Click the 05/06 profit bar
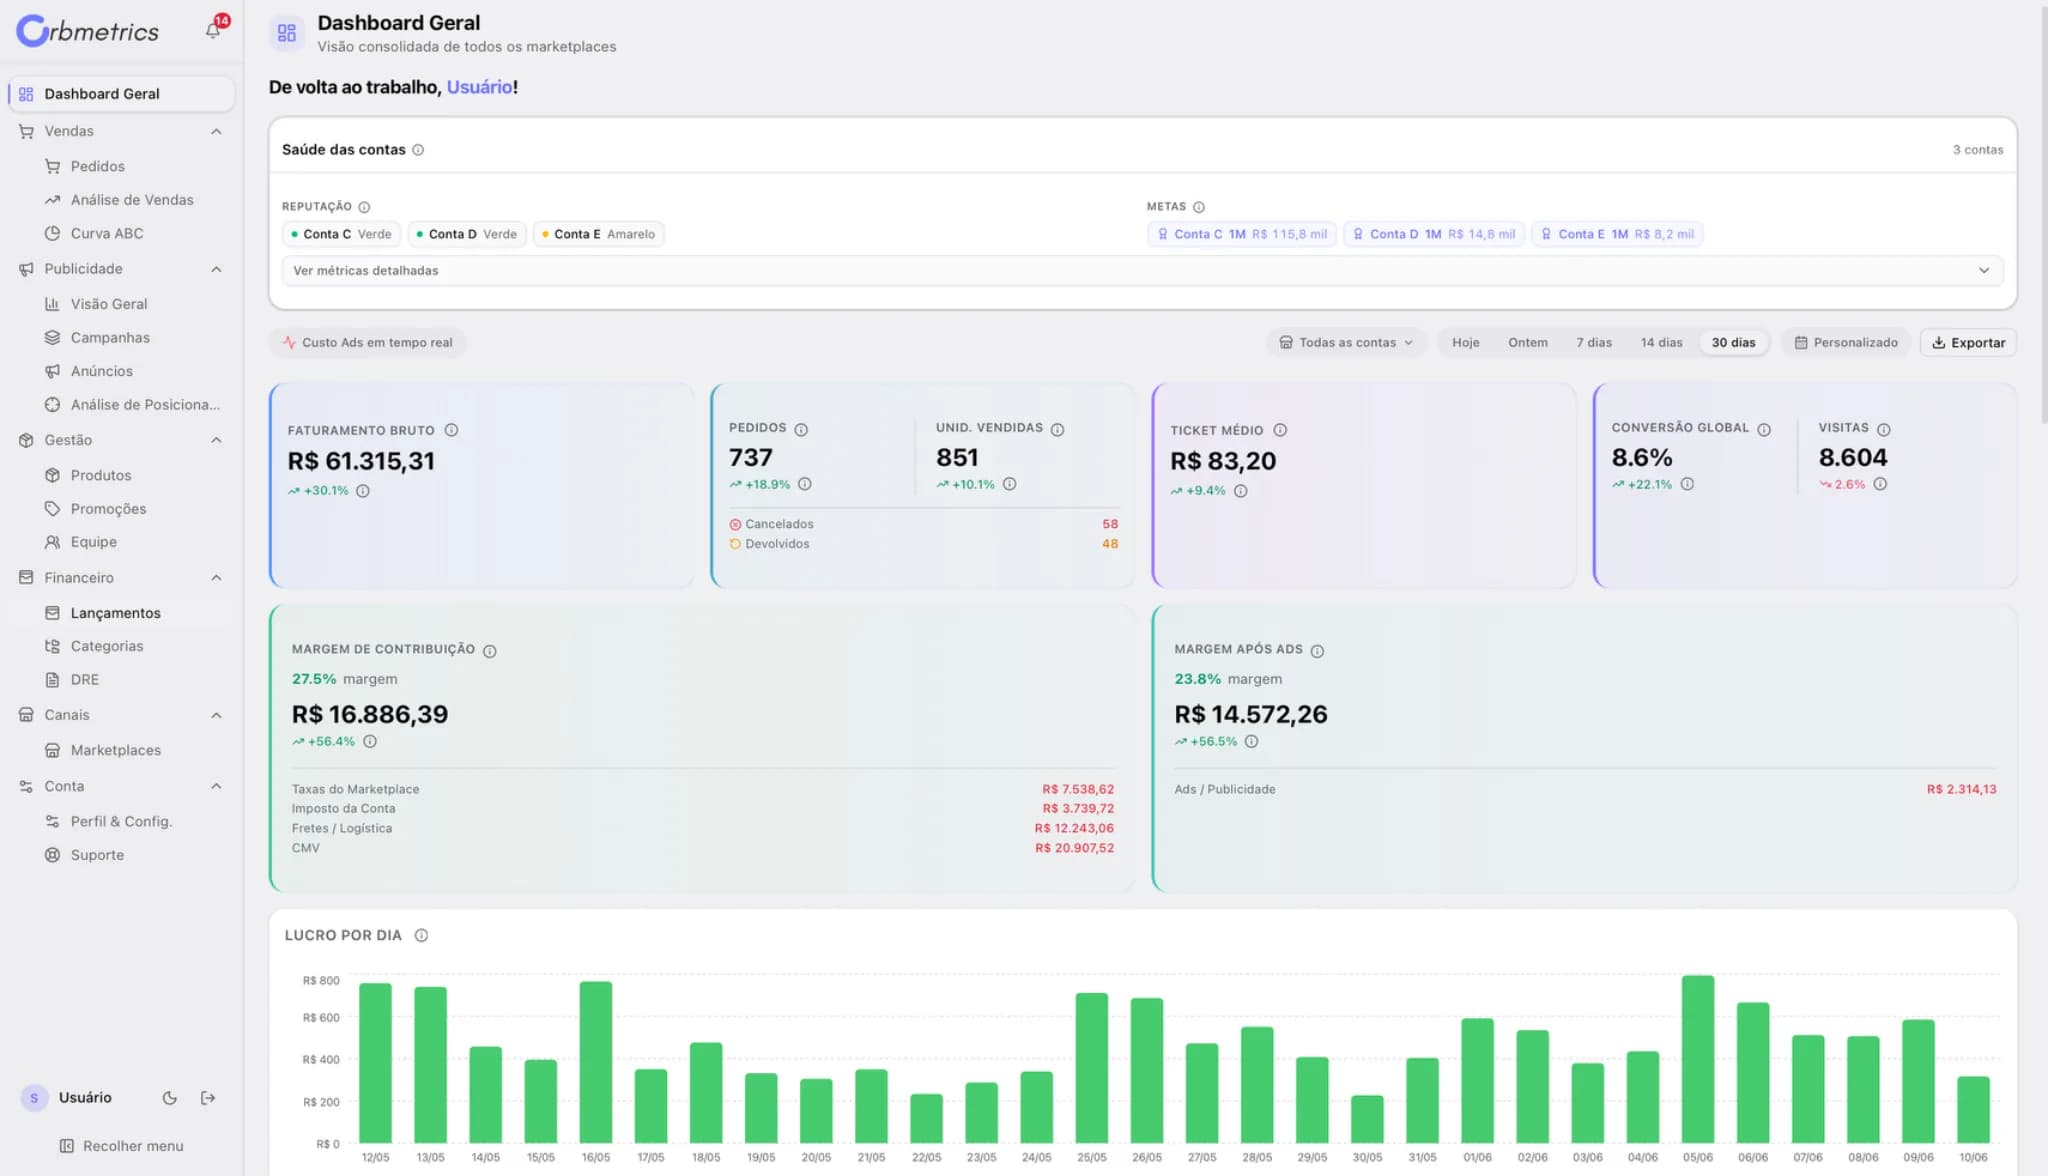 [x=1697, y=1059]
